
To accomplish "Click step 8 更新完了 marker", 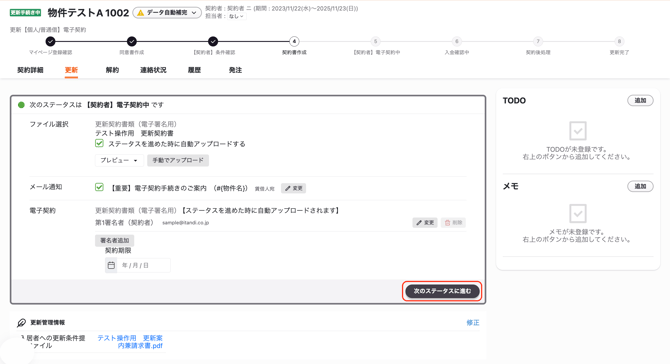I will point(619,41).
